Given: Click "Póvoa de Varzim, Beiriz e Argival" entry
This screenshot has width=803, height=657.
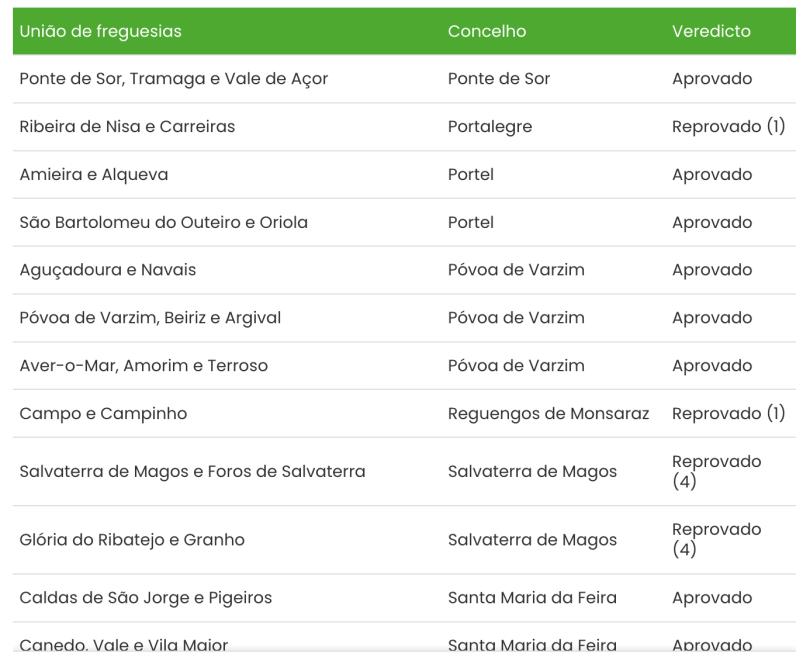Looking at the screenshot, I should pyautogui.click(x=150, y=318).
